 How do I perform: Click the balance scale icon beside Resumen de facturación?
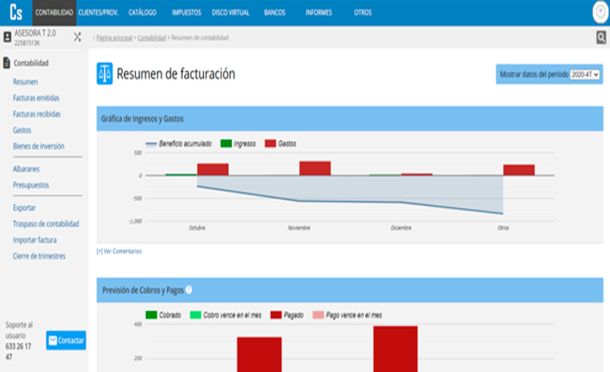[x=105, y=74]
